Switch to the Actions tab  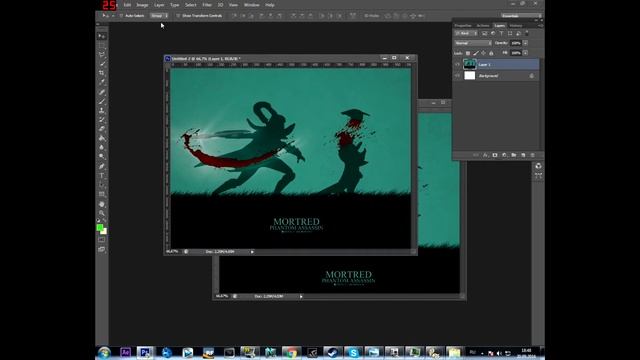pos(483,26)
